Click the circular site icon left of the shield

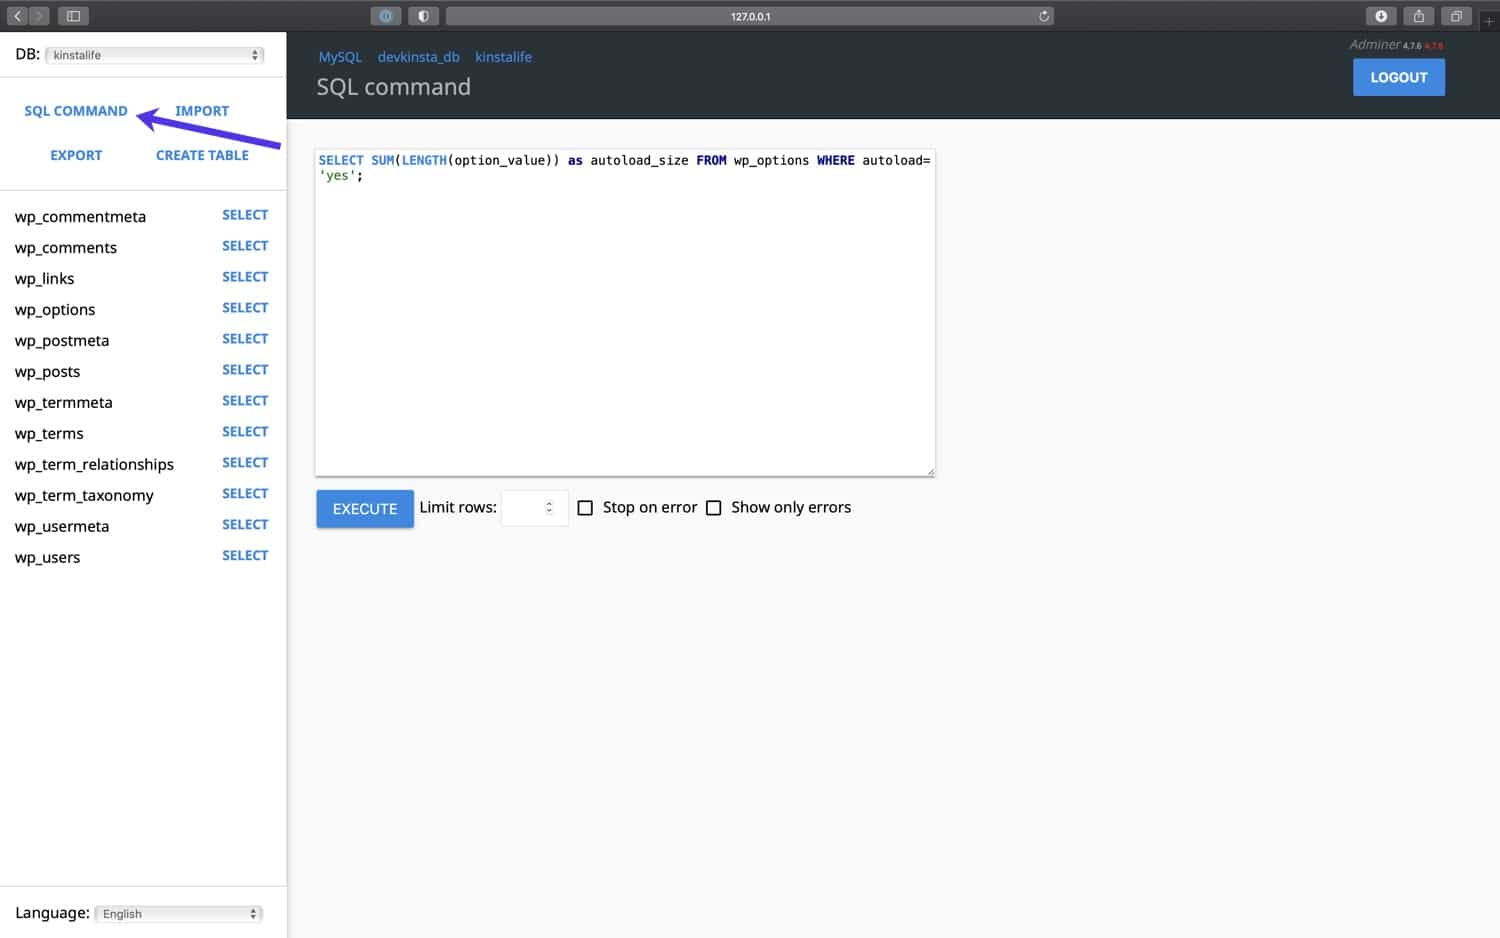[386, 15]
